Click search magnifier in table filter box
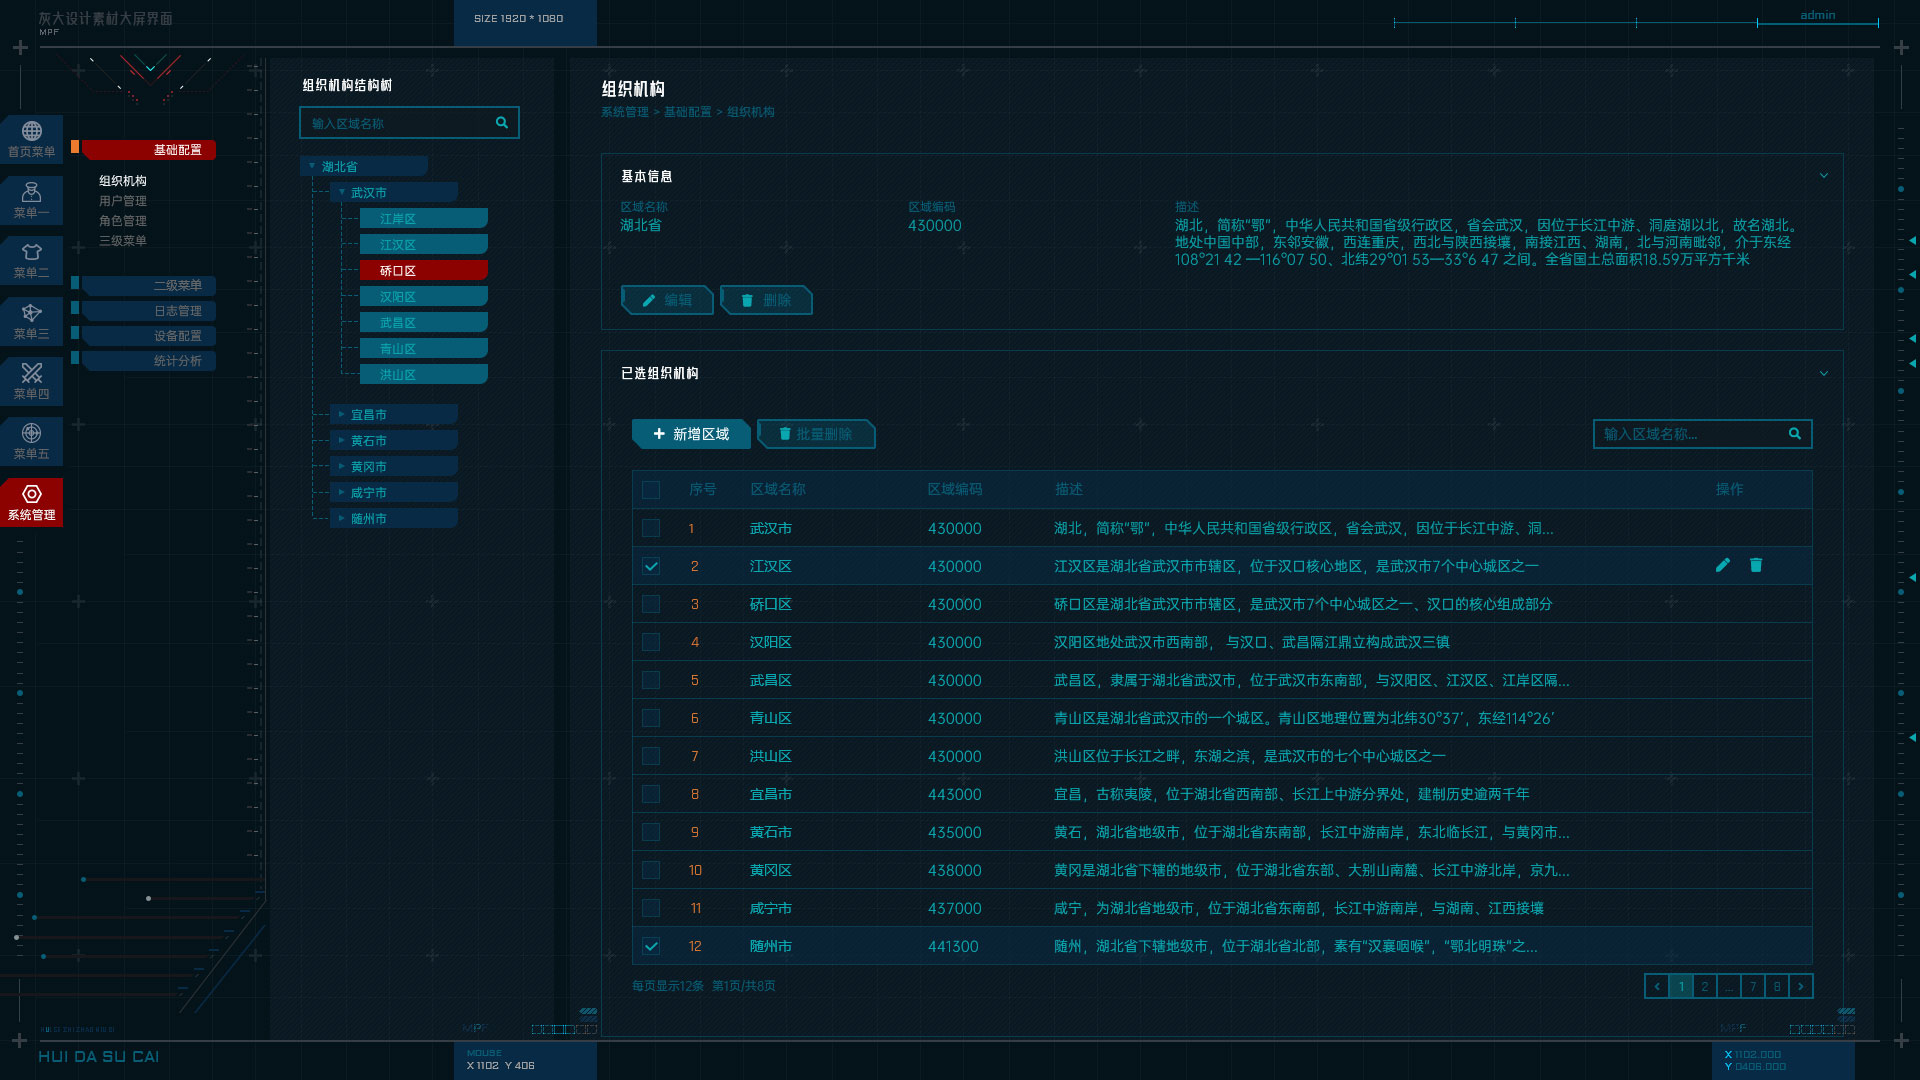 tap(1795, 434)
